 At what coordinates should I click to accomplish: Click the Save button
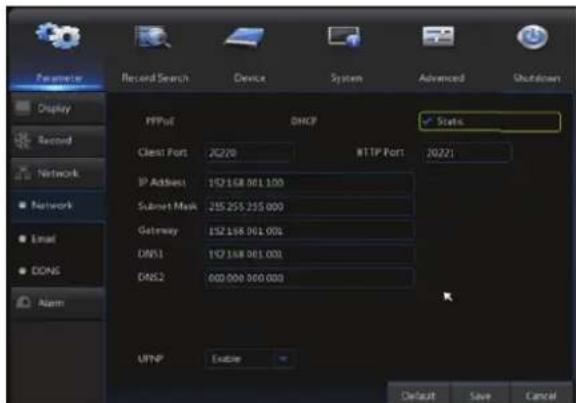point(480,395)
